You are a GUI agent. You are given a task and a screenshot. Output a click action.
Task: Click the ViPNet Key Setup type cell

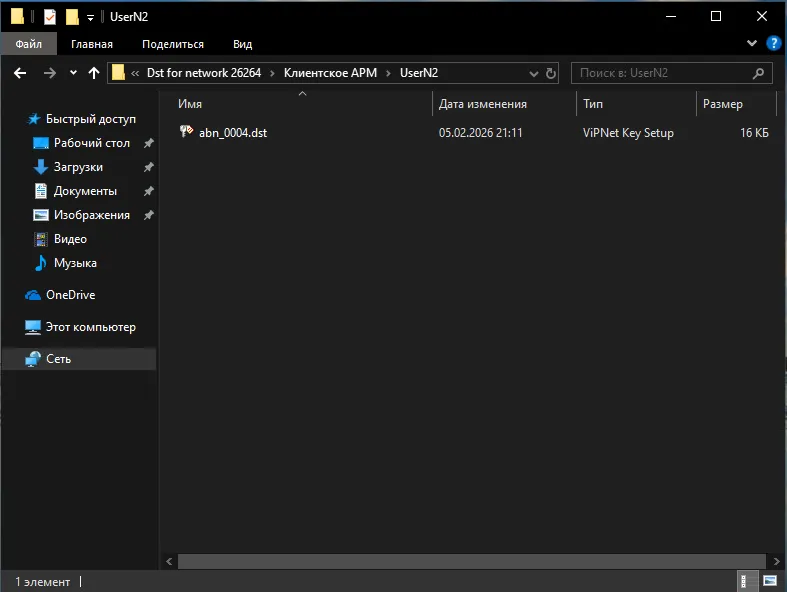coord(628,133)
